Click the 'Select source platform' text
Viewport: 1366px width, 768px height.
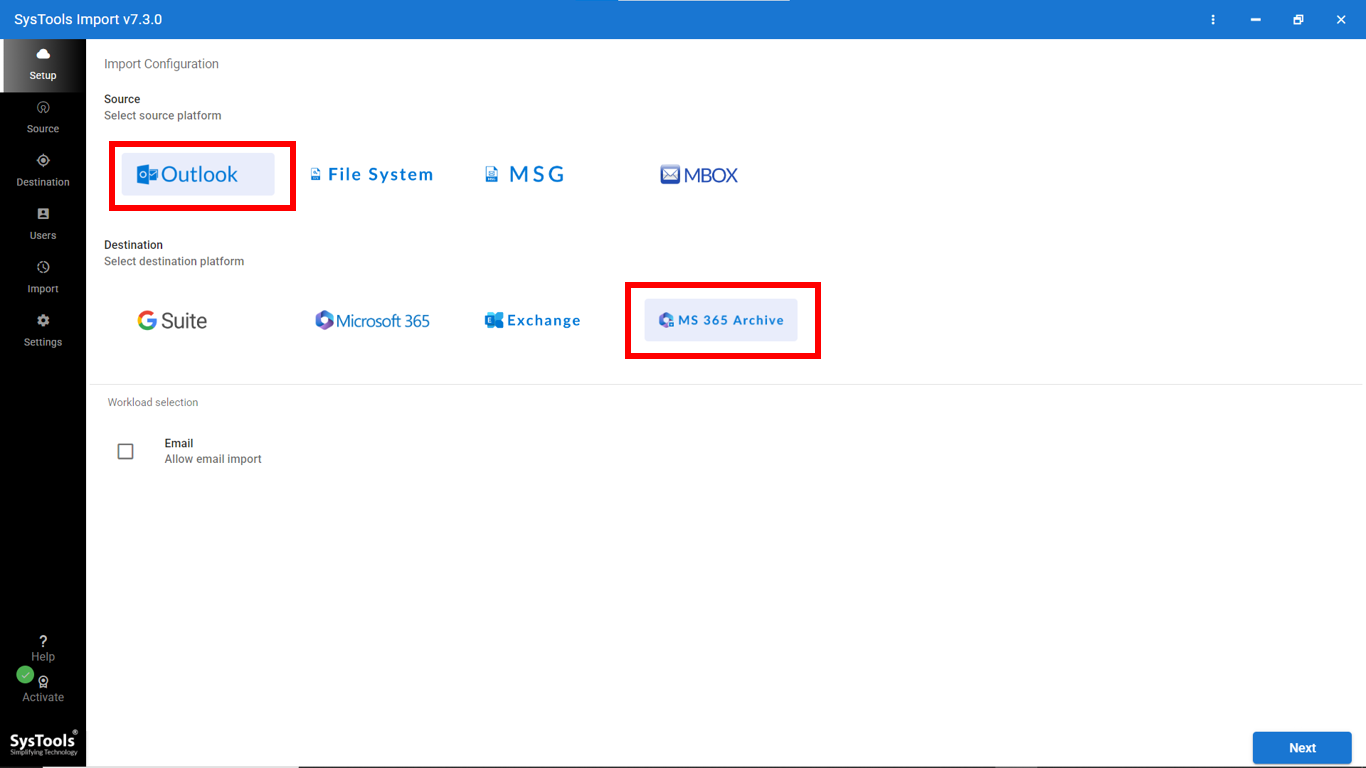(163, 116)
